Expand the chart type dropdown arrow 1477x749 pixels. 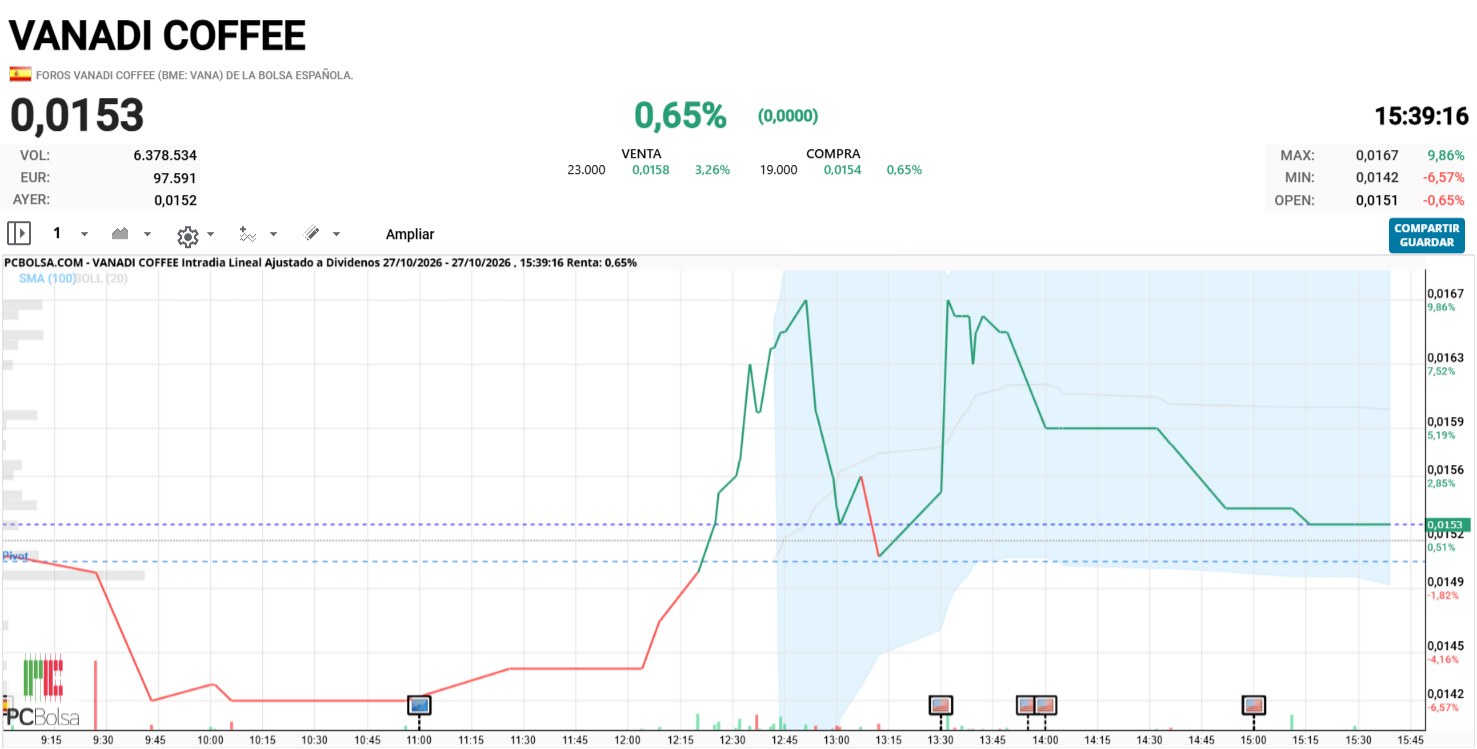pyautogui.click(x=147, y=234)
